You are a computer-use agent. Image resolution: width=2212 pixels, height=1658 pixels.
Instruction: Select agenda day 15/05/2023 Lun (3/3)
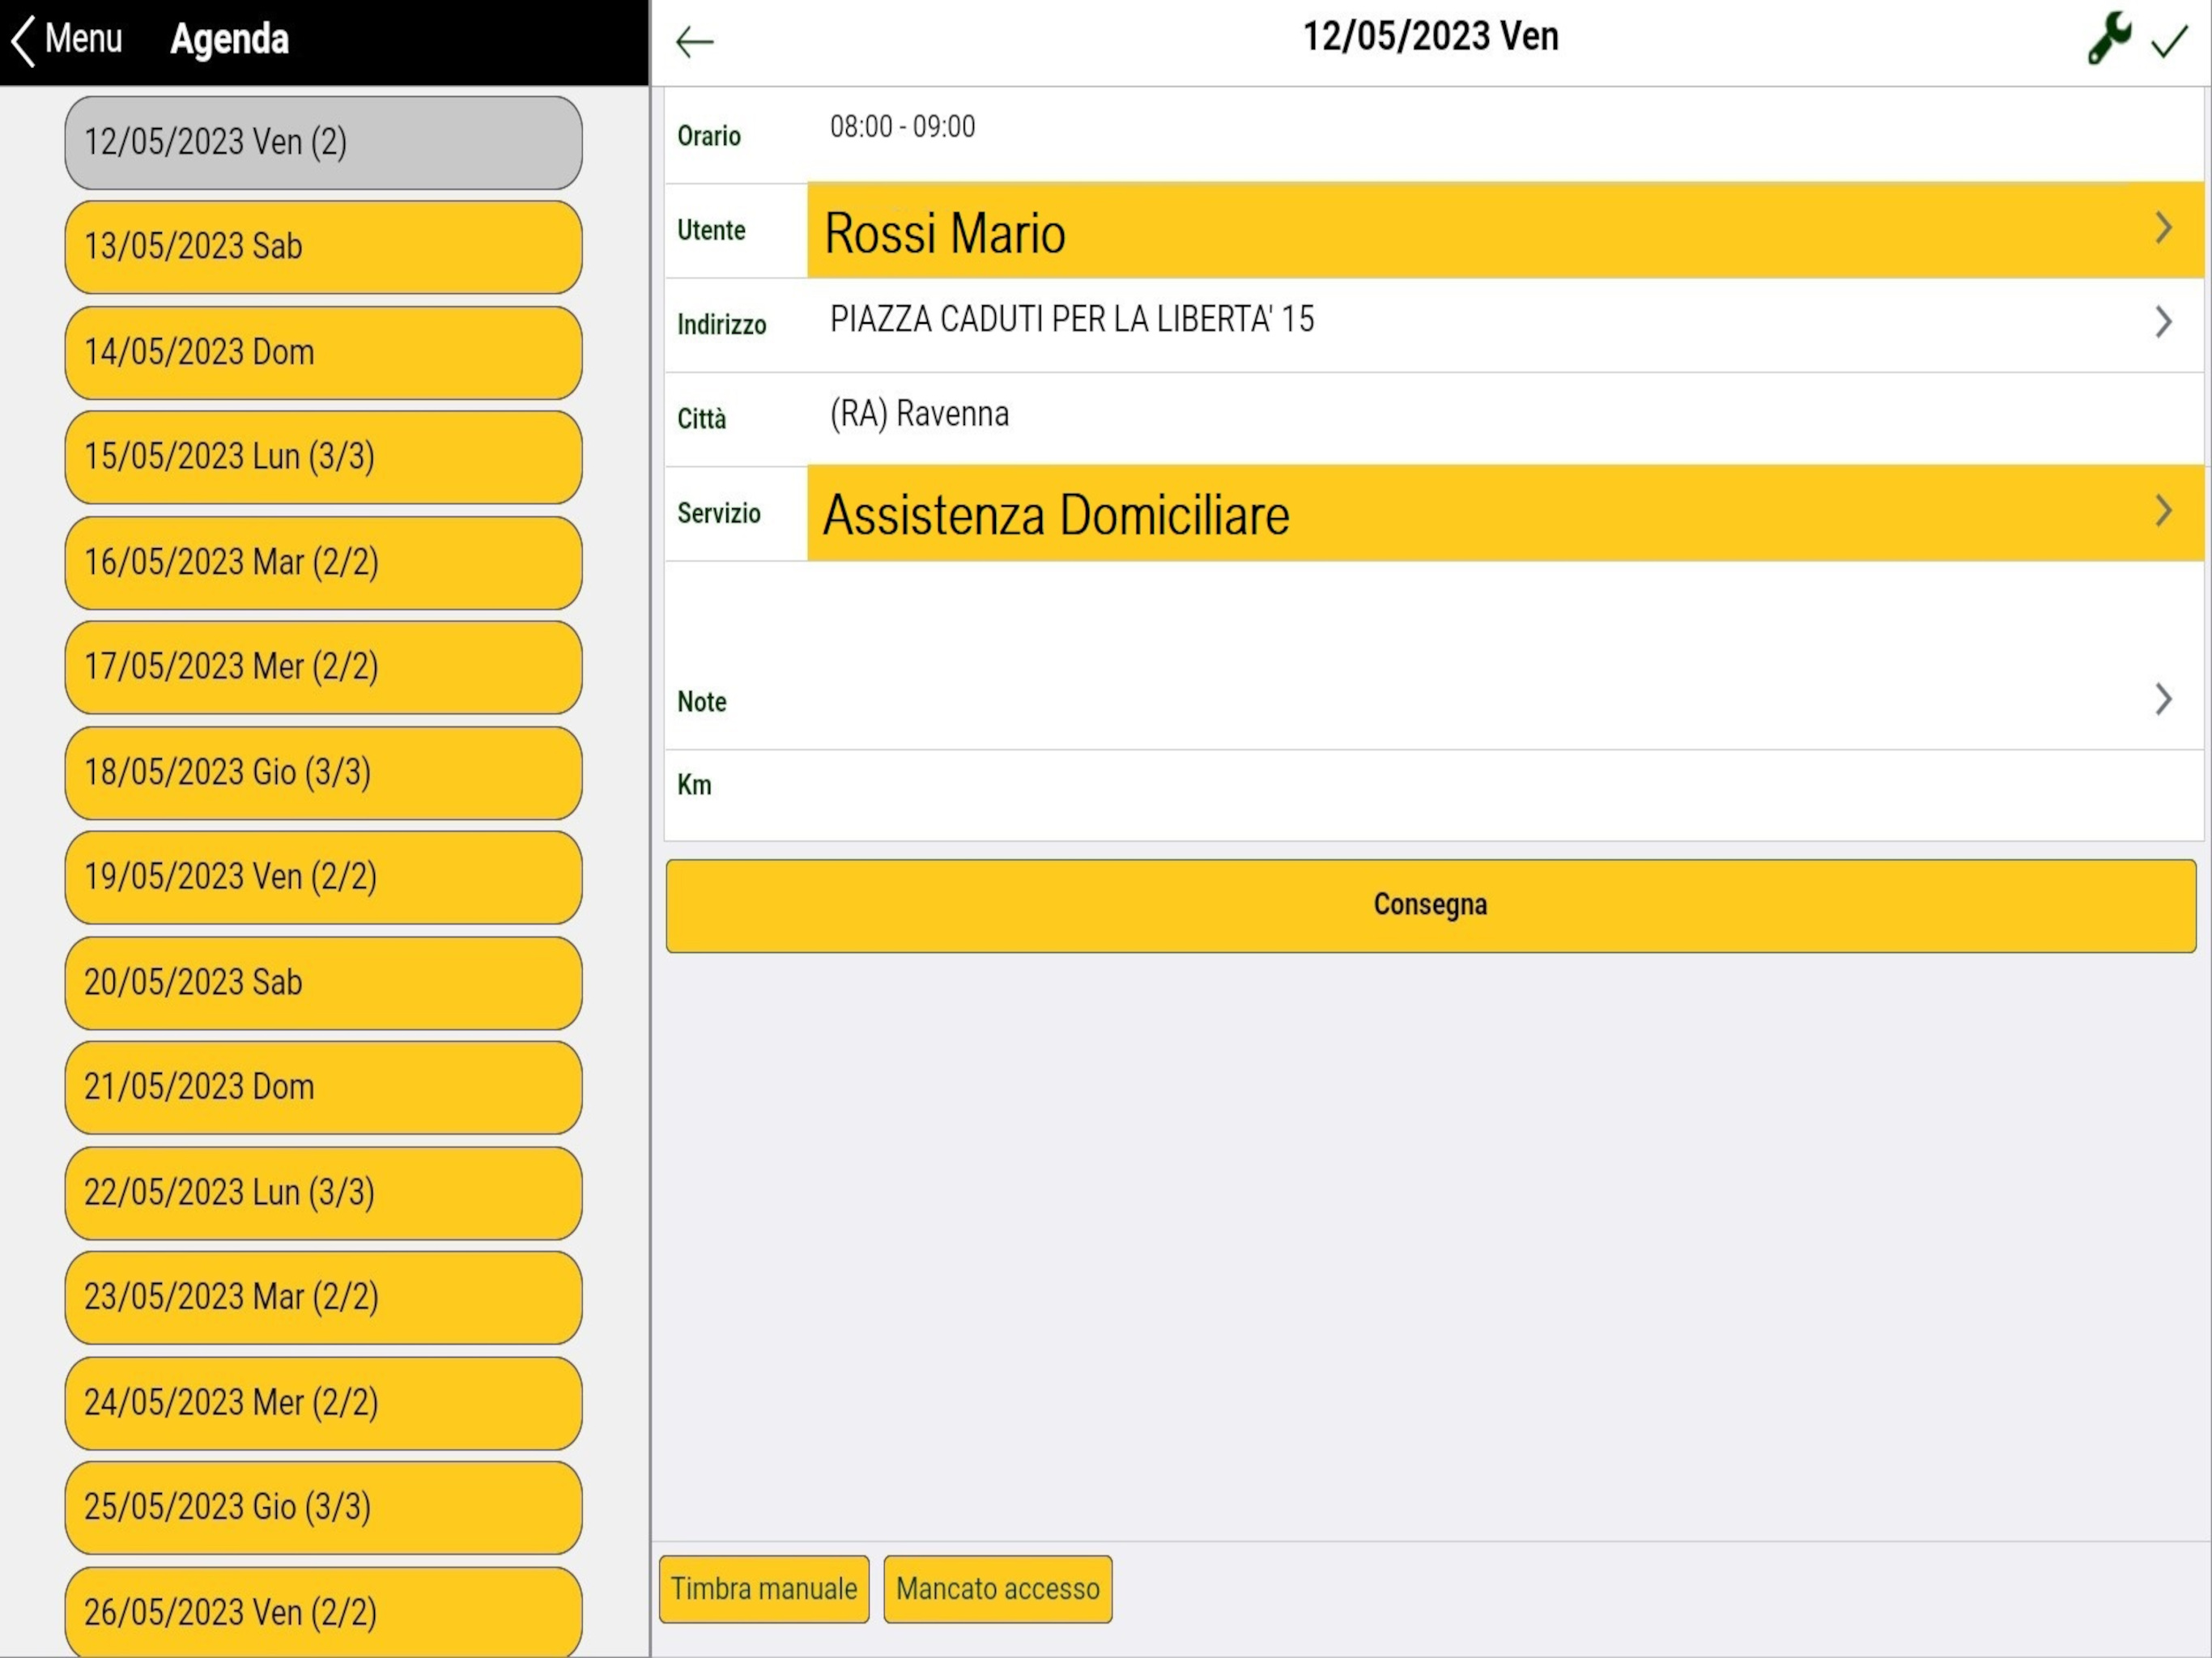click(323, 457)
